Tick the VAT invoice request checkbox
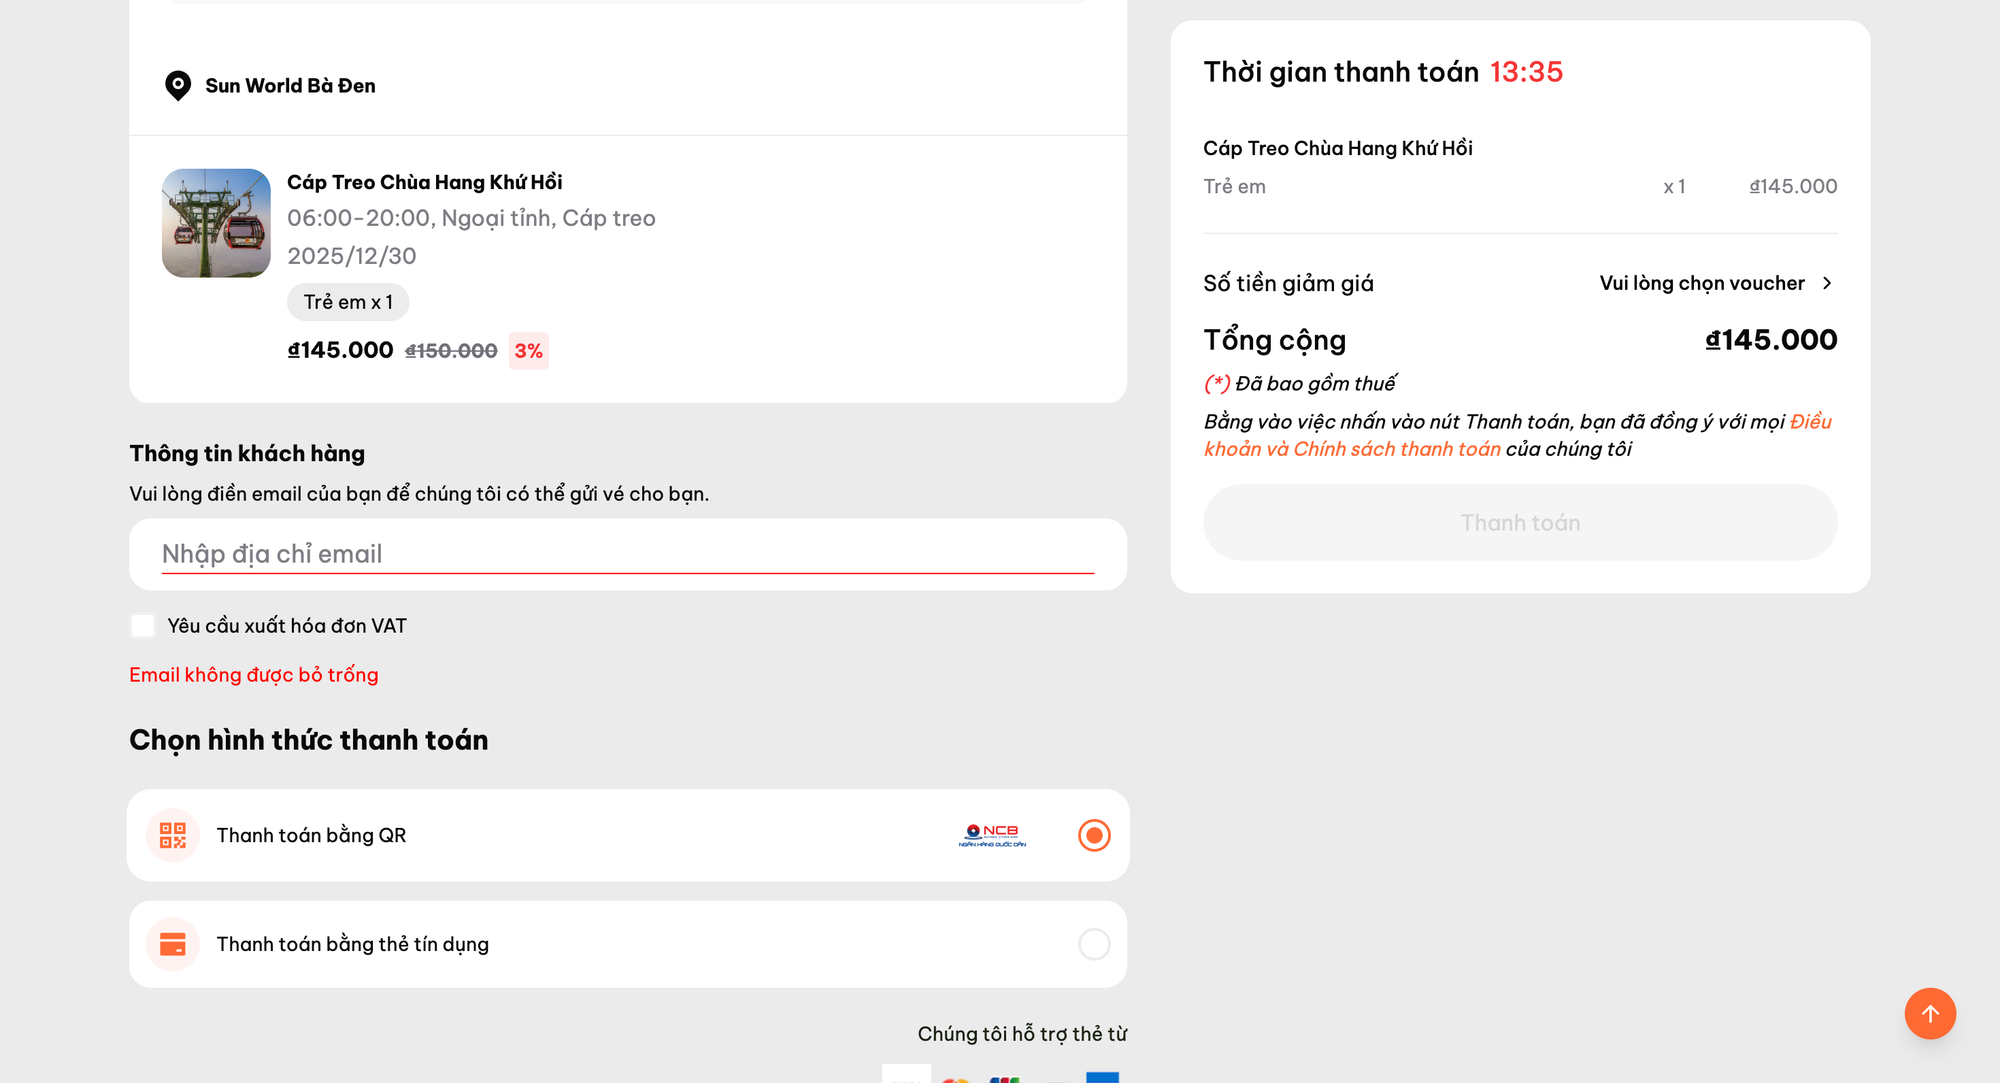The height and width of the screenshot is (1083, 2000). (143, 626)
